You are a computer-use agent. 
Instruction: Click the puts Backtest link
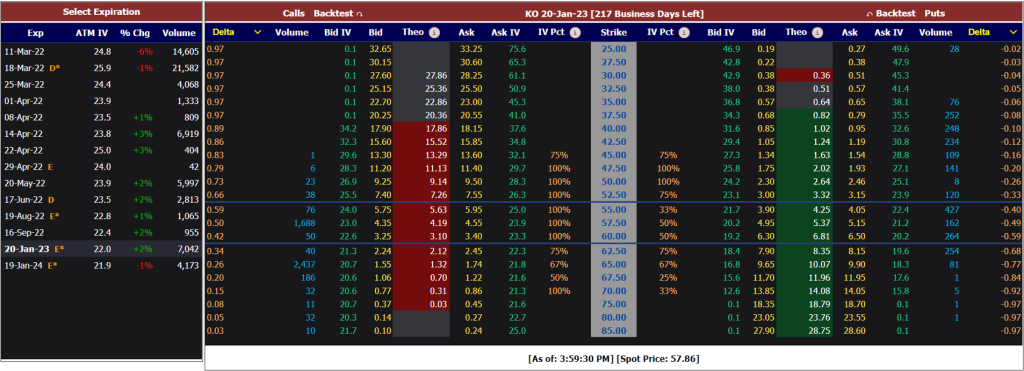pyautogui.click(x=896, y=13)
